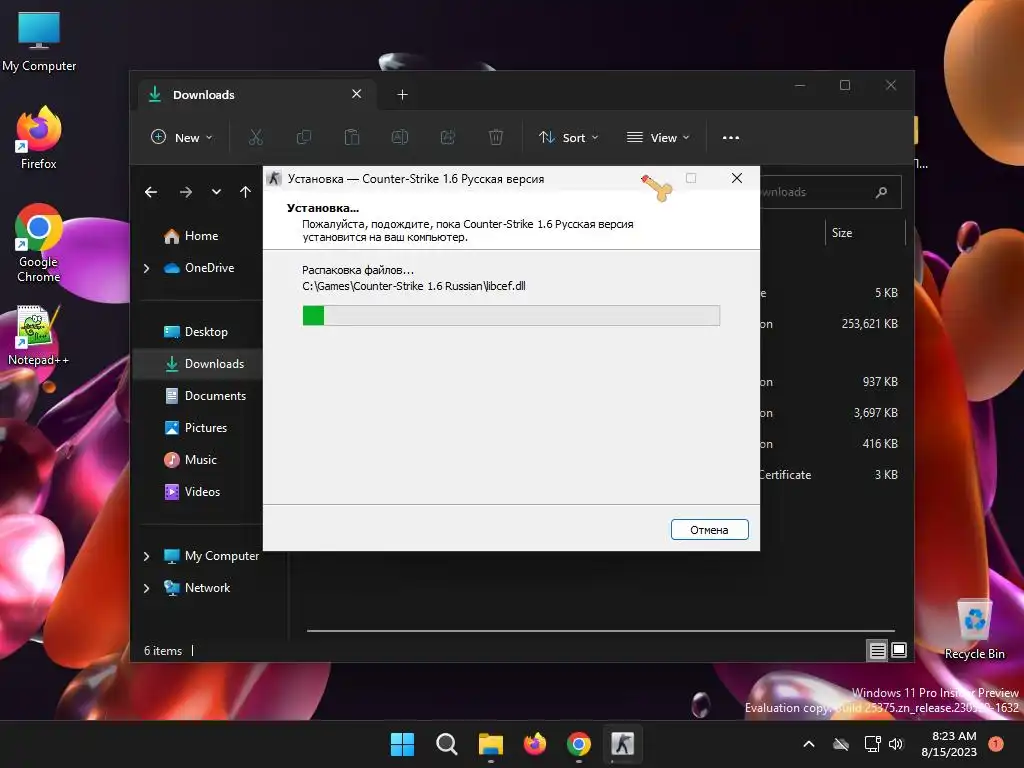Click the Отмена button in the installer
This screenshot has height=768, width=1024.
(x=709, y=530)
